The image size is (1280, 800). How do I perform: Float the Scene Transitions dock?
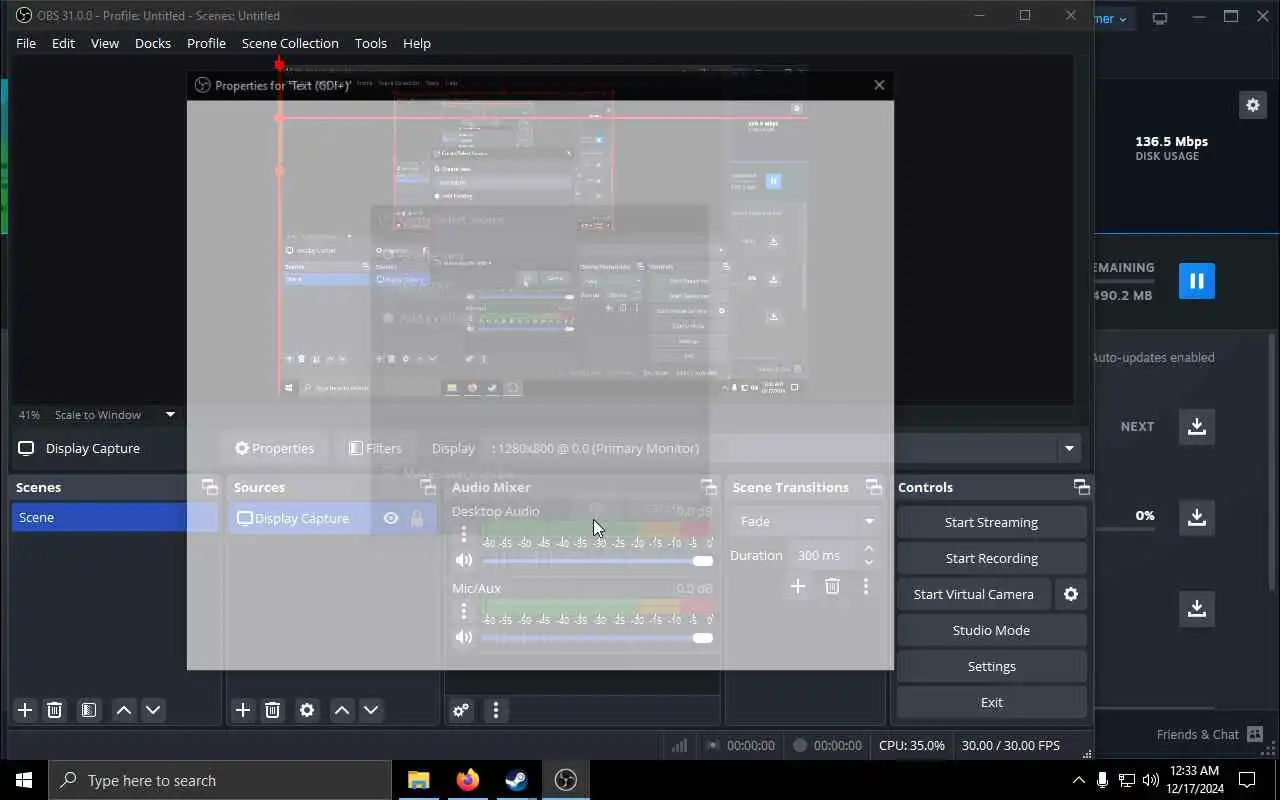pos(874,487)
